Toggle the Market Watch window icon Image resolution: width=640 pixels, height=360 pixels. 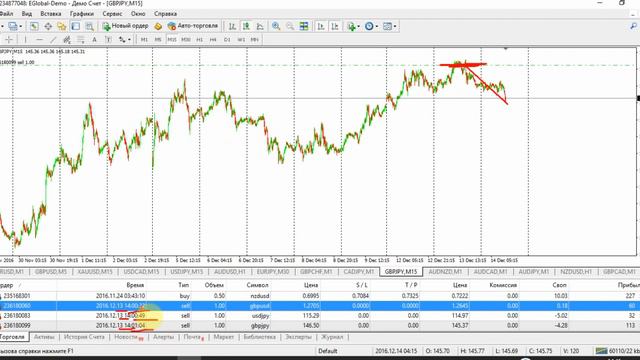click(x=34, y=26)
